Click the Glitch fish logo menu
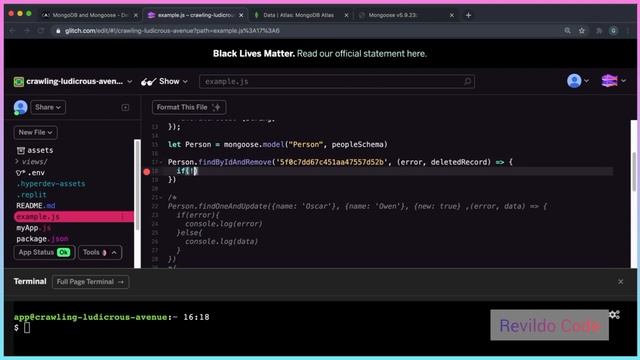 pyautogui.click(x=613, y=81)
